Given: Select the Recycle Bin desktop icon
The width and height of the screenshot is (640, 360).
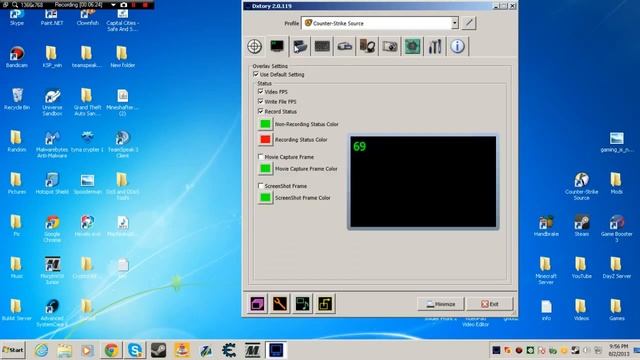Looking at the screenshot, I should point(17,99).
